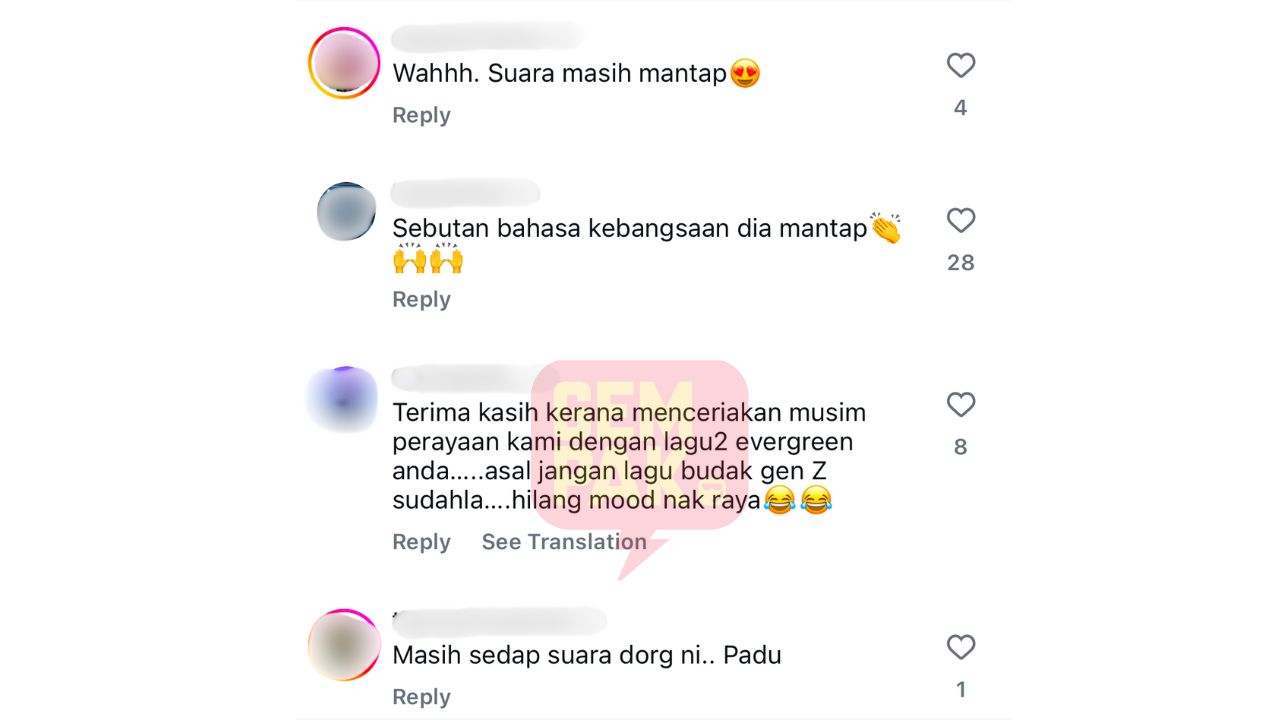Like the 'Terima kasih kerana menceriakan' comment
1280x720 pixels.
pyautogui.click(x=960, y=405)
